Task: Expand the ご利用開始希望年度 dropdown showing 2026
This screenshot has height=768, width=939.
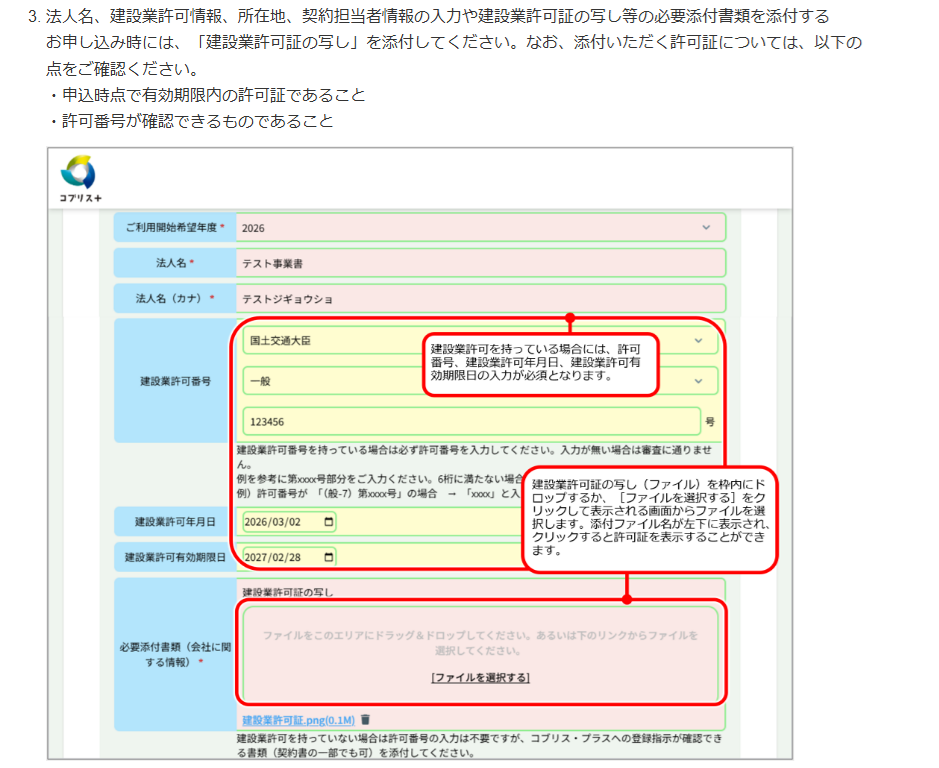Action: click(x=706, y=227)
